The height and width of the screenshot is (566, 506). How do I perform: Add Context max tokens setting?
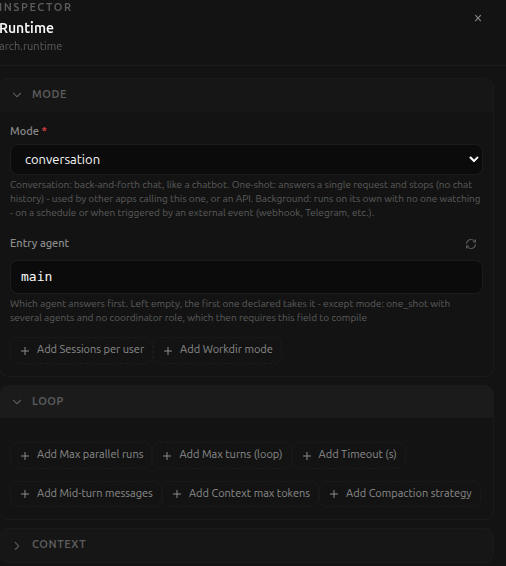point(241,494)
